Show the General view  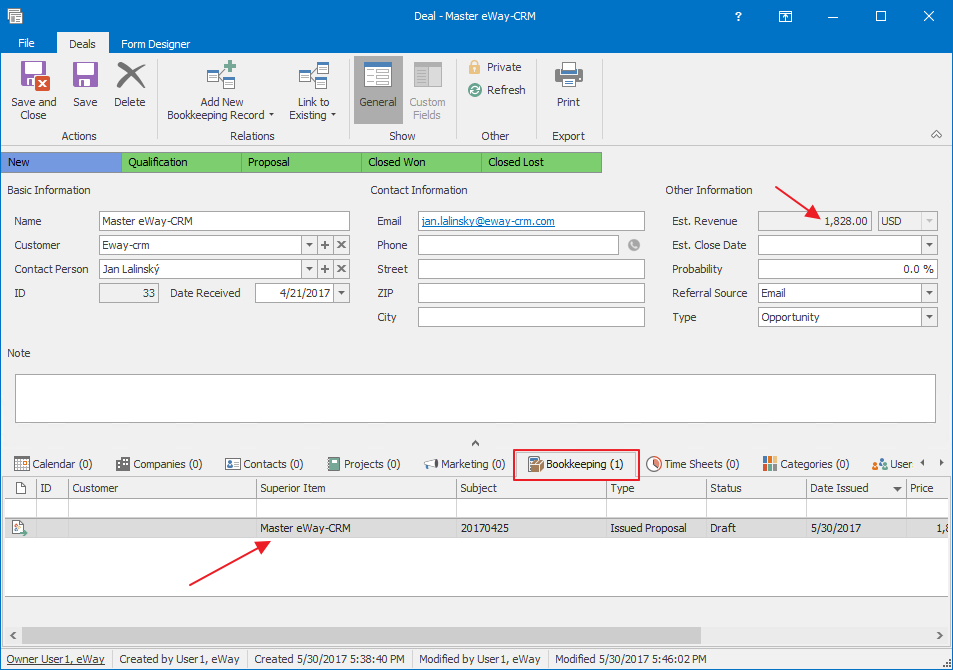(x=378, y=90)
